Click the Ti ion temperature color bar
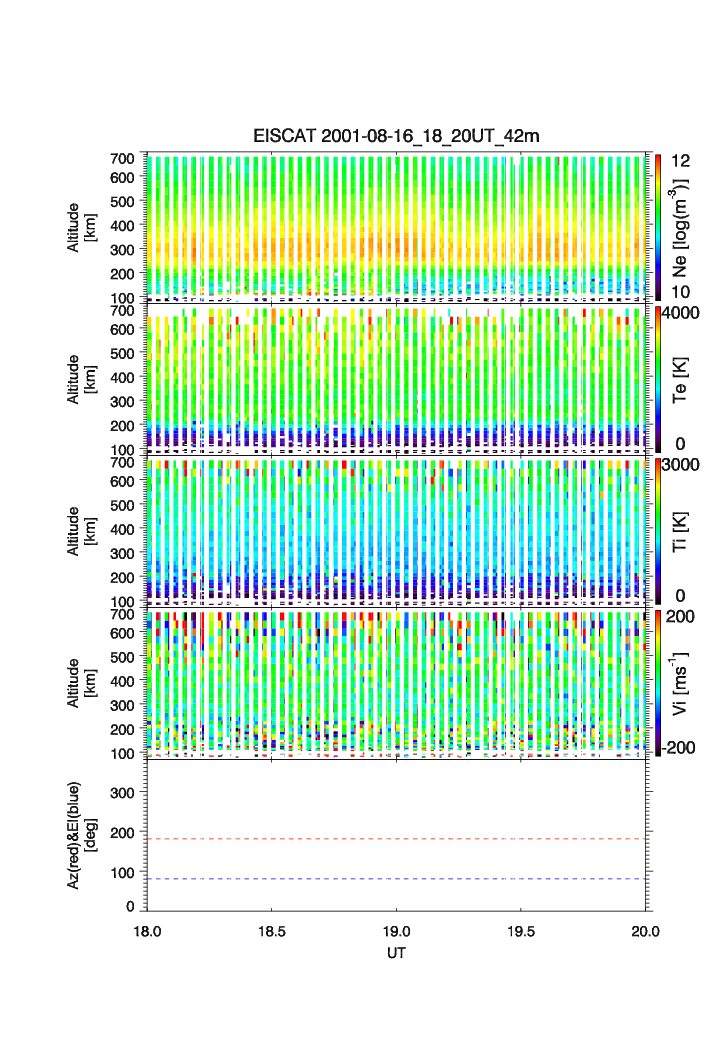The image size is (708, 1063). point(658,531)
